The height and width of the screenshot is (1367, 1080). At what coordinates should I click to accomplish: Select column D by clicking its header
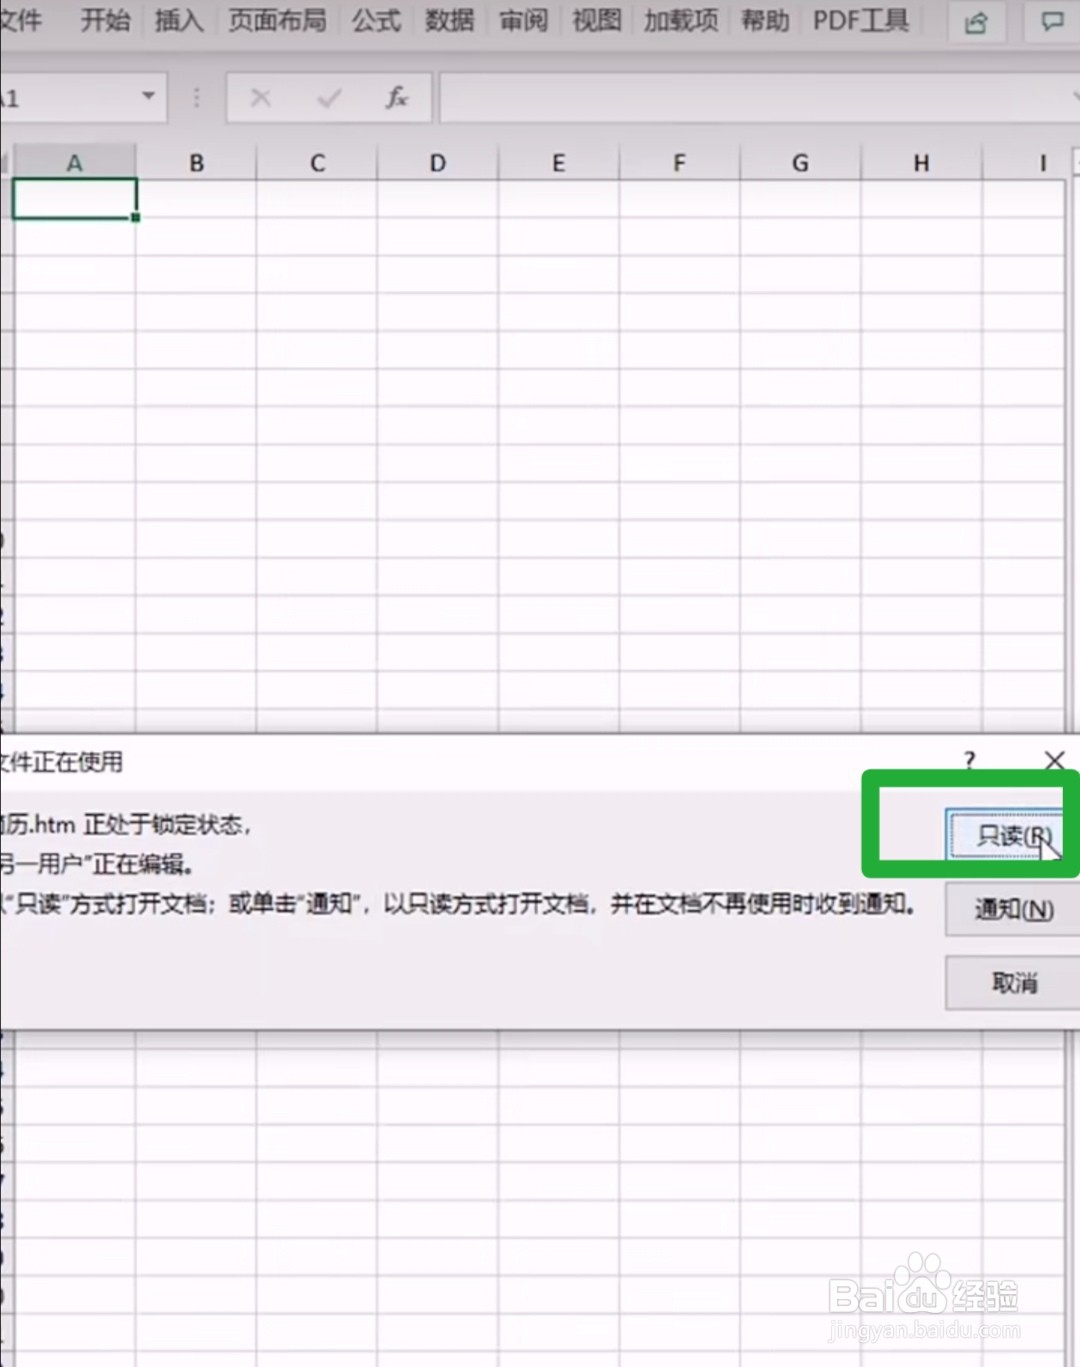coord(436,162)
